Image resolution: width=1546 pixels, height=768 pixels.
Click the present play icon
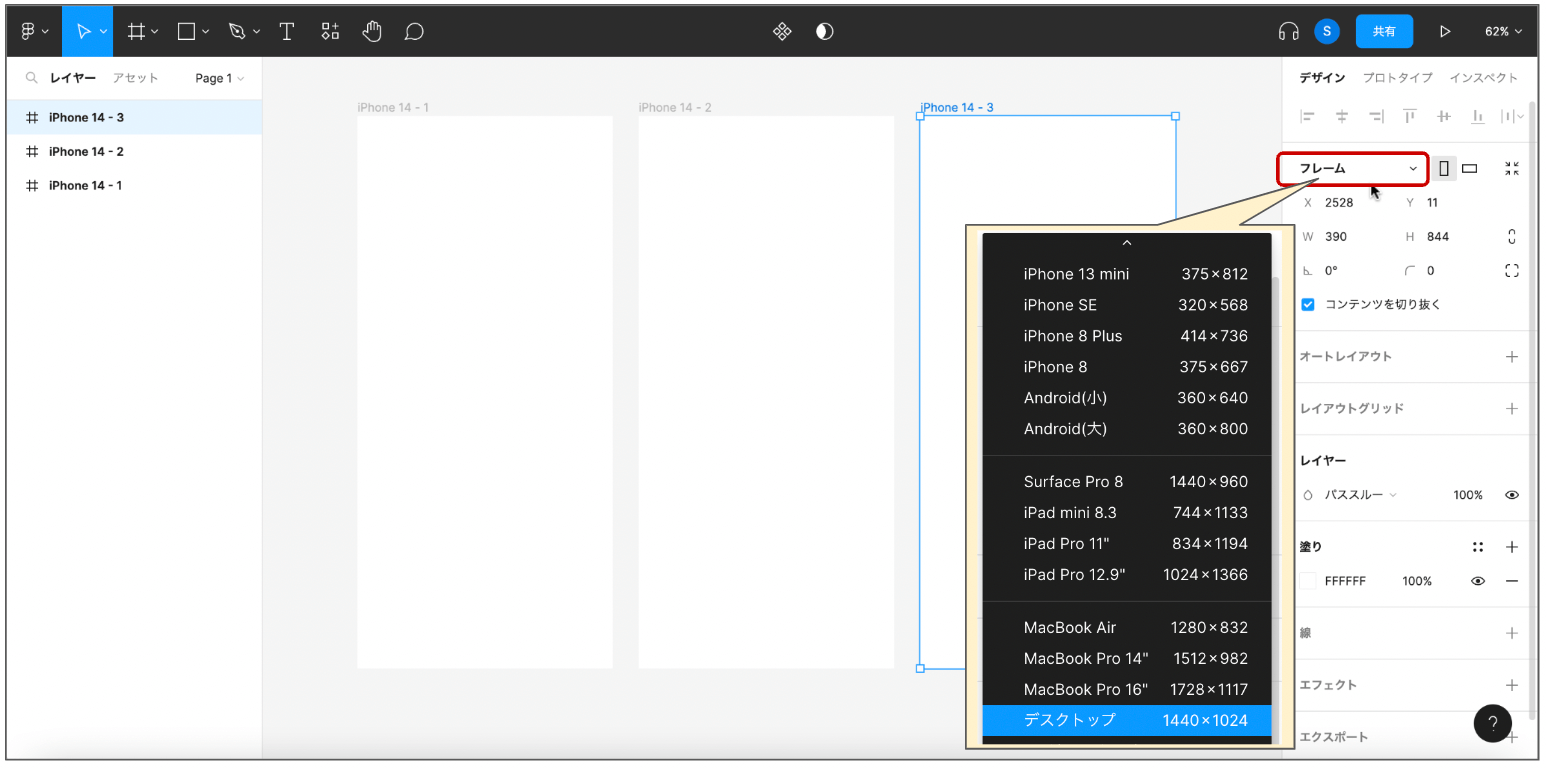click(1444, 31)
